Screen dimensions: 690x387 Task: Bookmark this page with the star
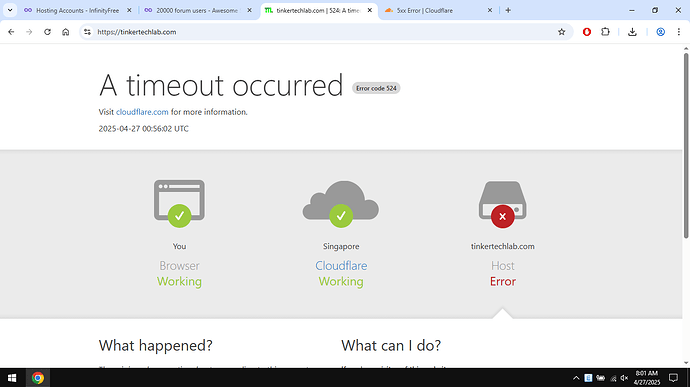tap(562, 32)
